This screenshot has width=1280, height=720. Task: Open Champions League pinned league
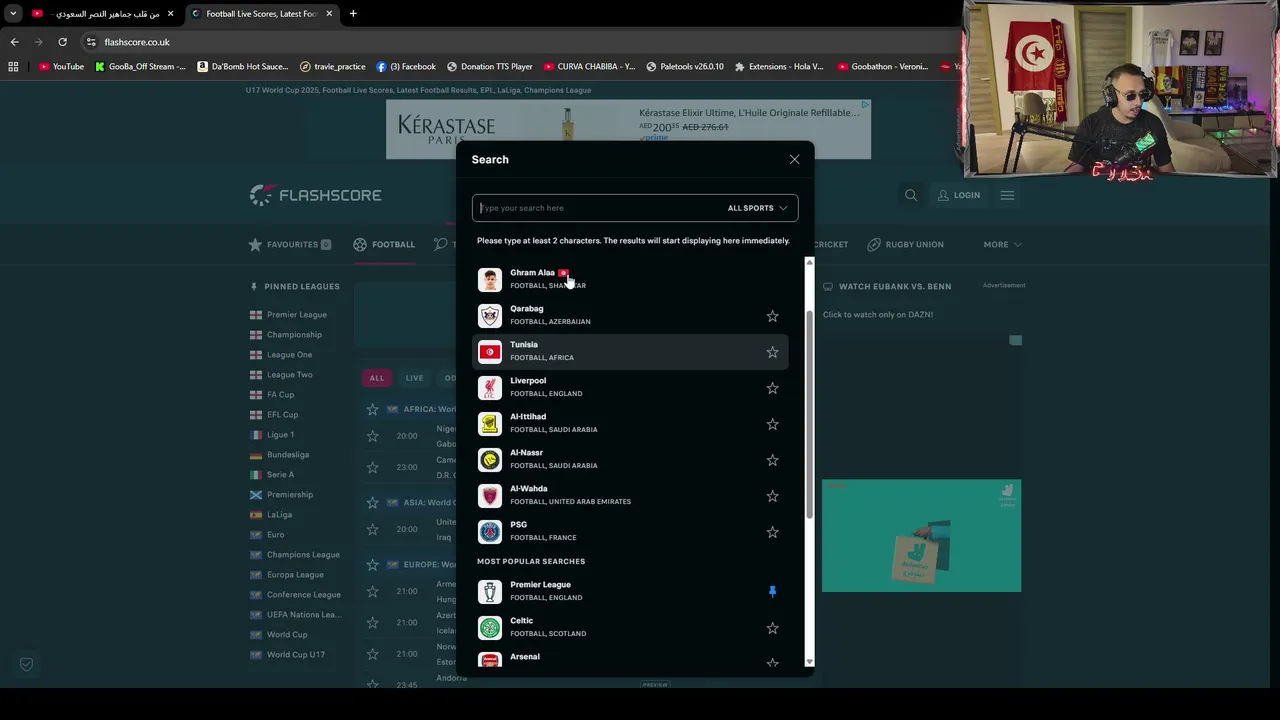point(303,554)
